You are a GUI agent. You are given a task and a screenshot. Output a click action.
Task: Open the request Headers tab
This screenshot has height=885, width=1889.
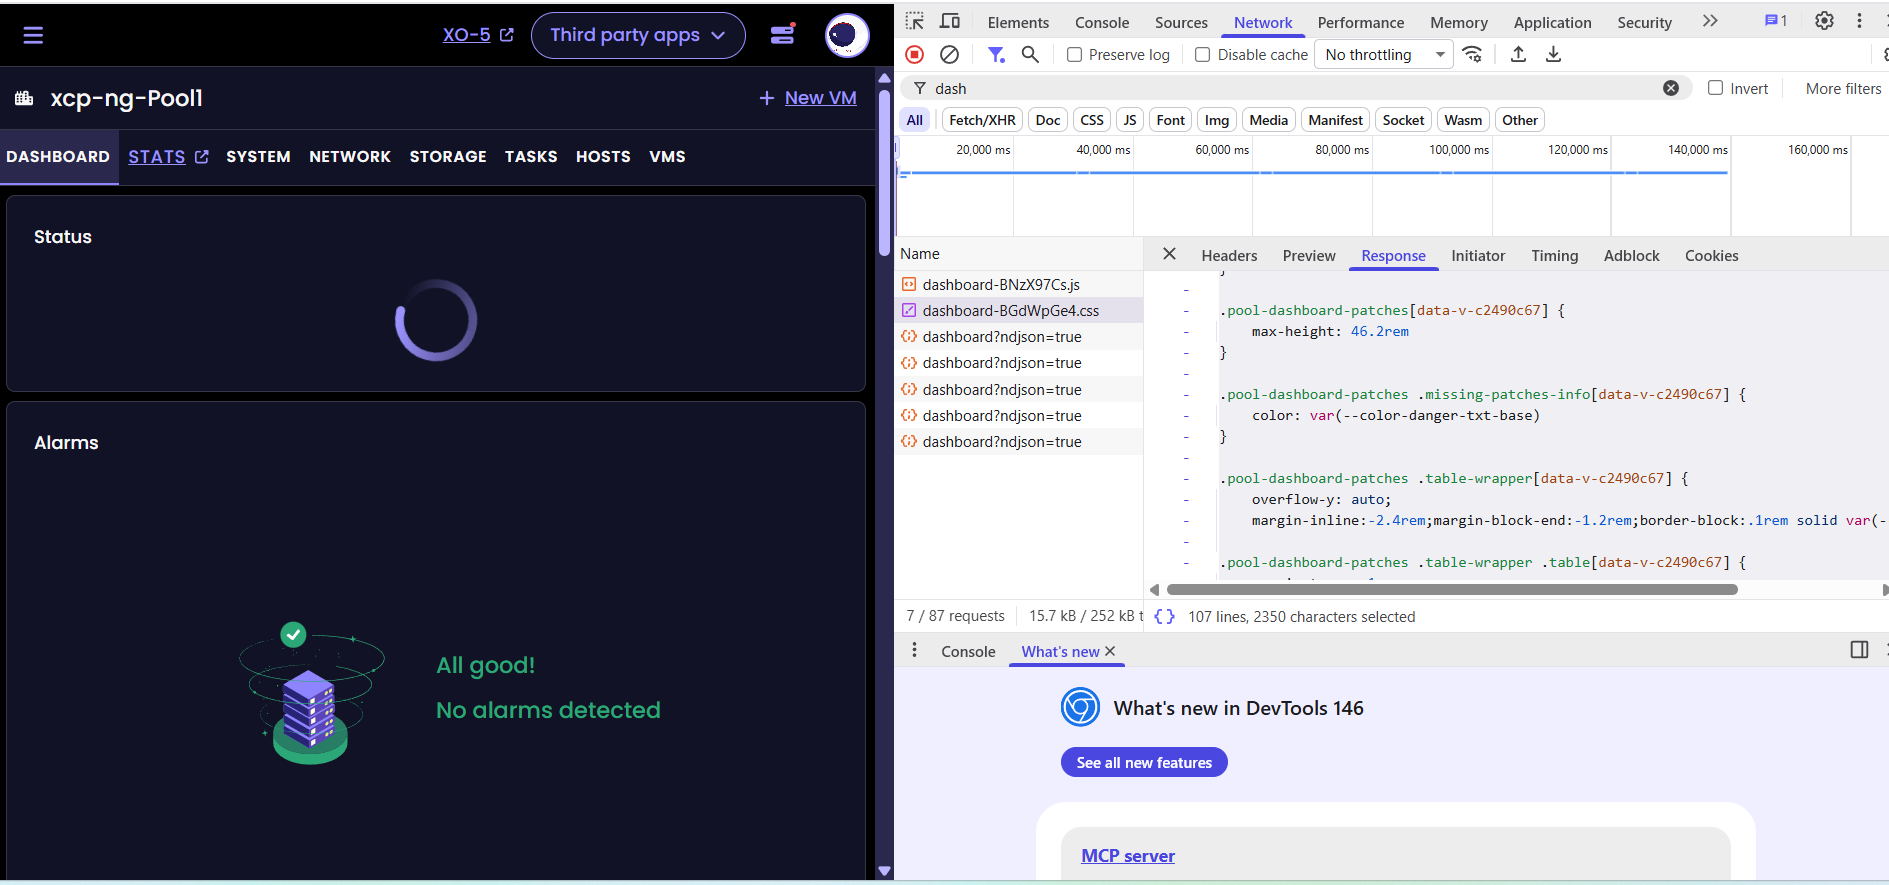coord(1229,256)
